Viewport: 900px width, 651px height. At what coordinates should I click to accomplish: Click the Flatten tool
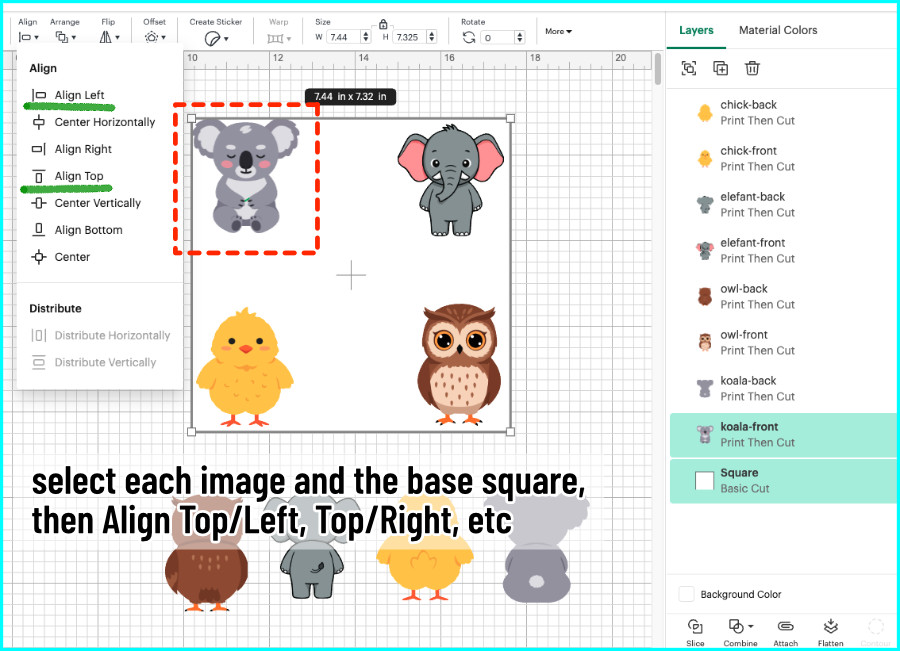[831, 632]
